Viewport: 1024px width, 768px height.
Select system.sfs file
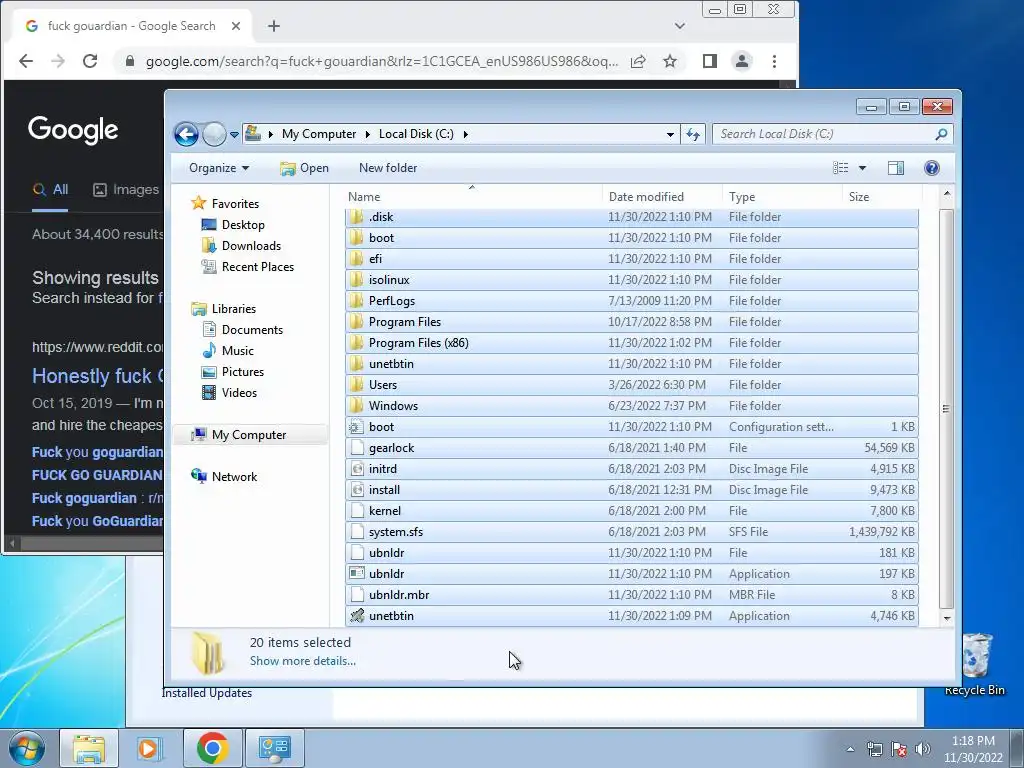[632, 532]
